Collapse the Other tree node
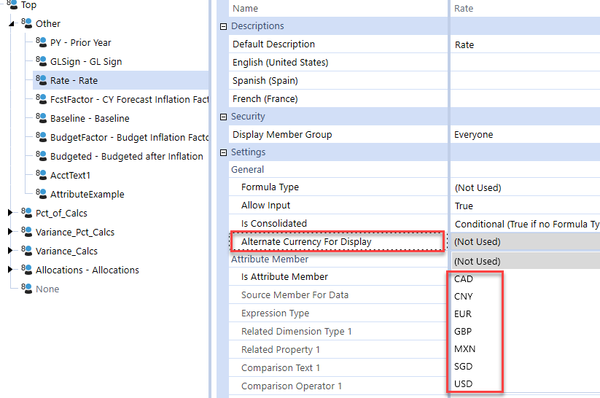Viewport: 600px width, 398px height. [11, 24]
